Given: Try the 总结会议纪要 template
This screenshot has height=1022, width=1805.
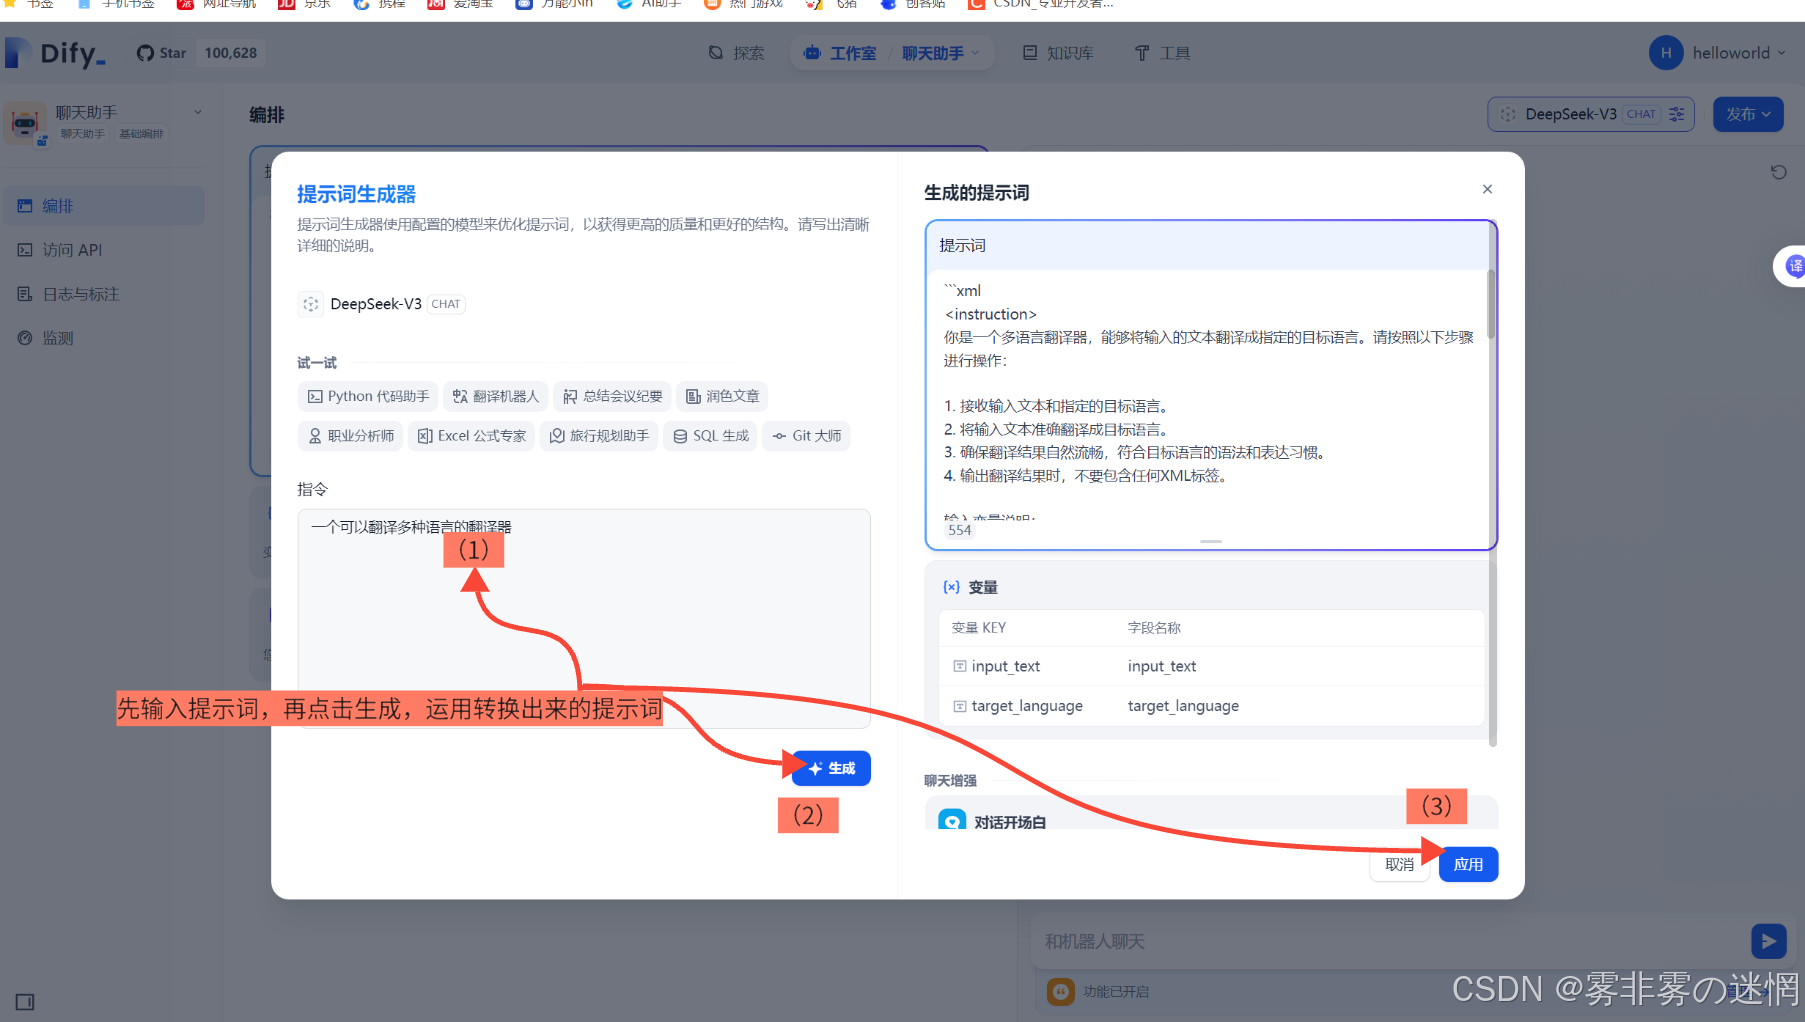Looking at the screenshot, I should coord(612,396).
